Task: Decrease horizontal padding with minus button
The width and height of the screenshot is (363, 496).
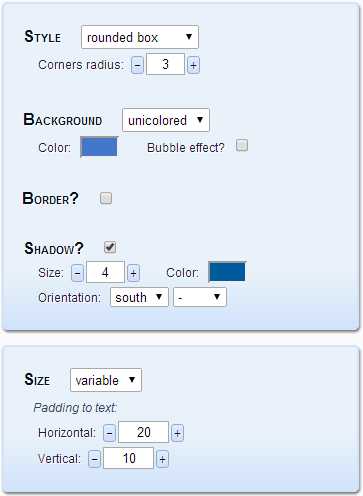Action: (x=109, y=433)
